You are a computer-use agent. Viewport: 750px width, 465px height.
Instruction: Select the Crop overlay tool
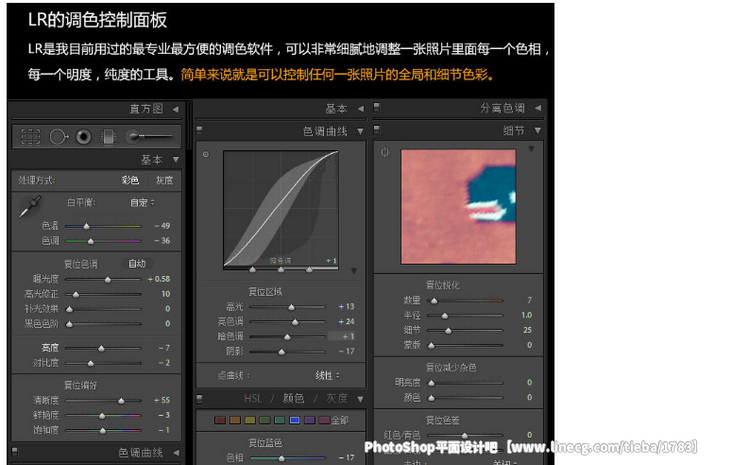(x=31, y=137)
